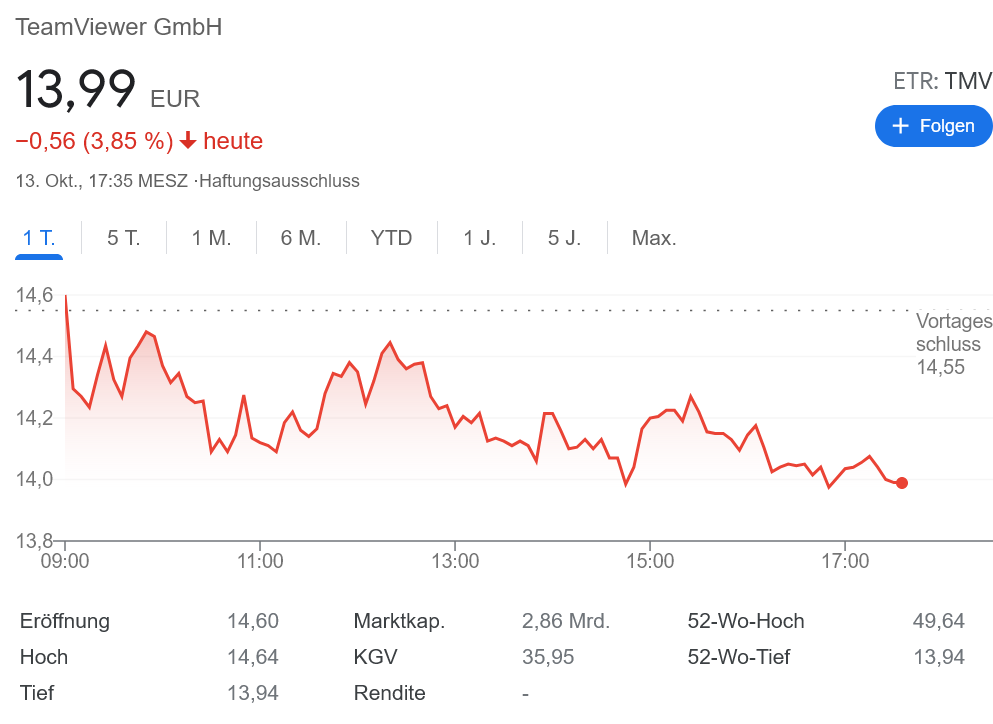This screenshot has width=993, height=724.
Task: Click the Eröffnung value 14,60
Action: (252, 621)
